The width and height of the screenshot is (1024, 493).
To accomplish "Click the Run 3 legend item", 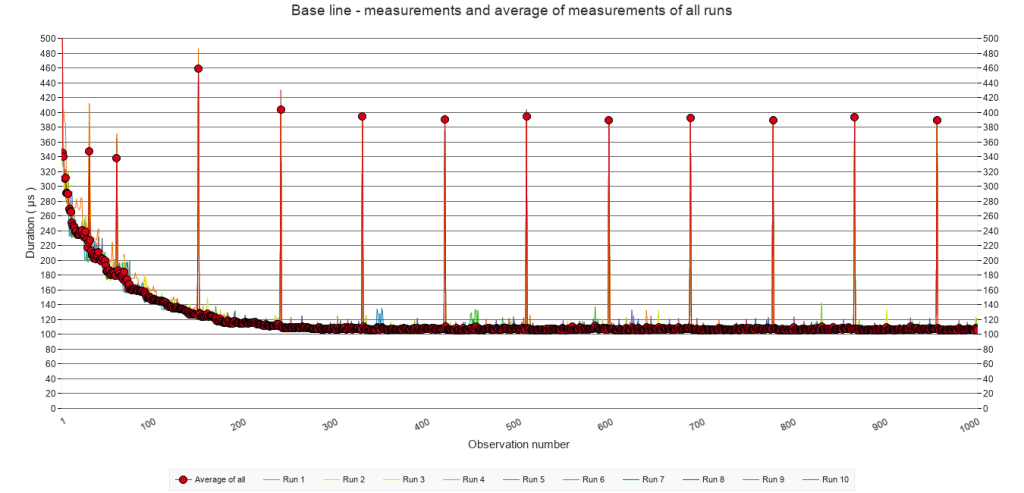I will [x=413, y=480].
